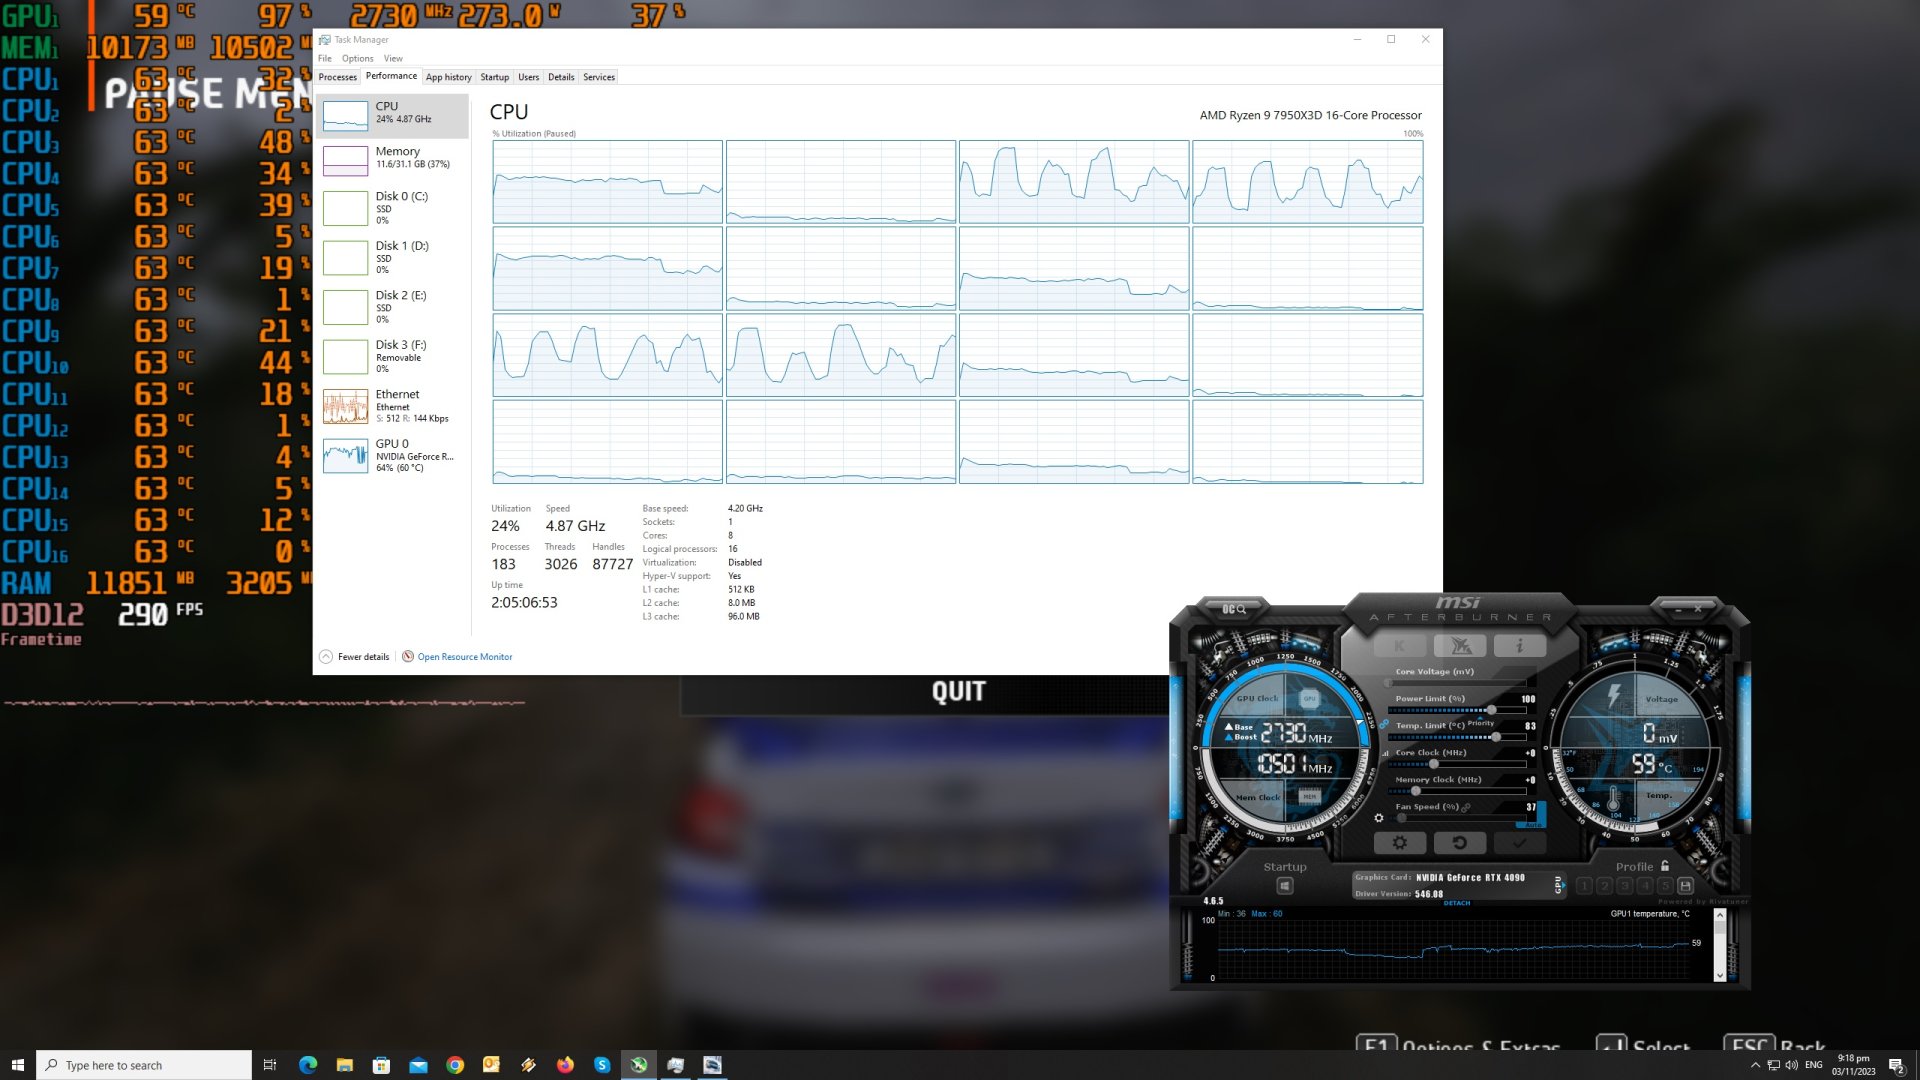
Task: Show hidden system tray icons chevron
Action: tap(1755, 1065)
